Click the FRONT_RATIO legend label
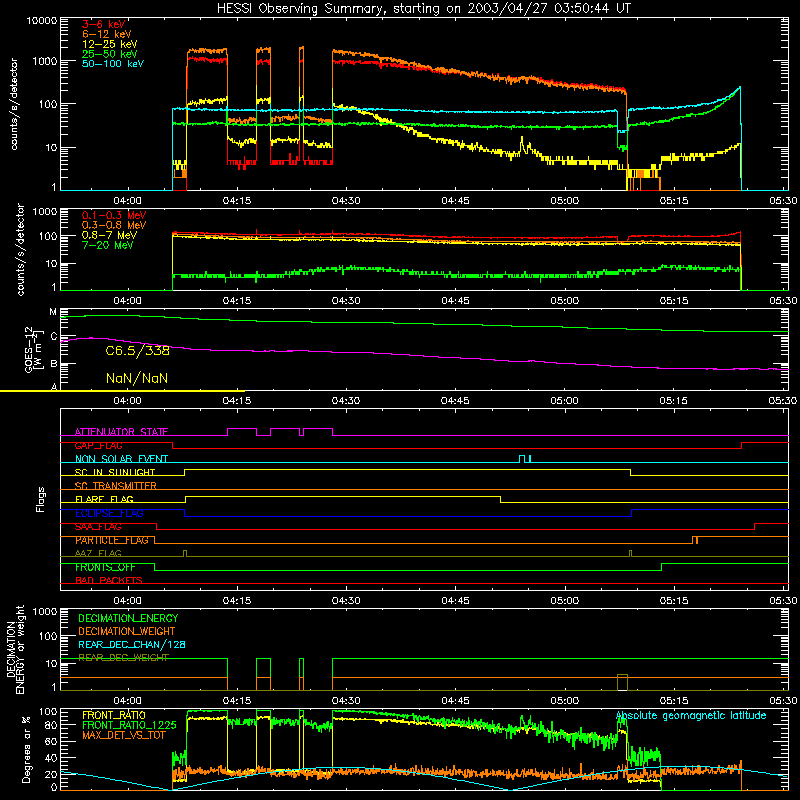Screen dimensions: 800x800 114,715
